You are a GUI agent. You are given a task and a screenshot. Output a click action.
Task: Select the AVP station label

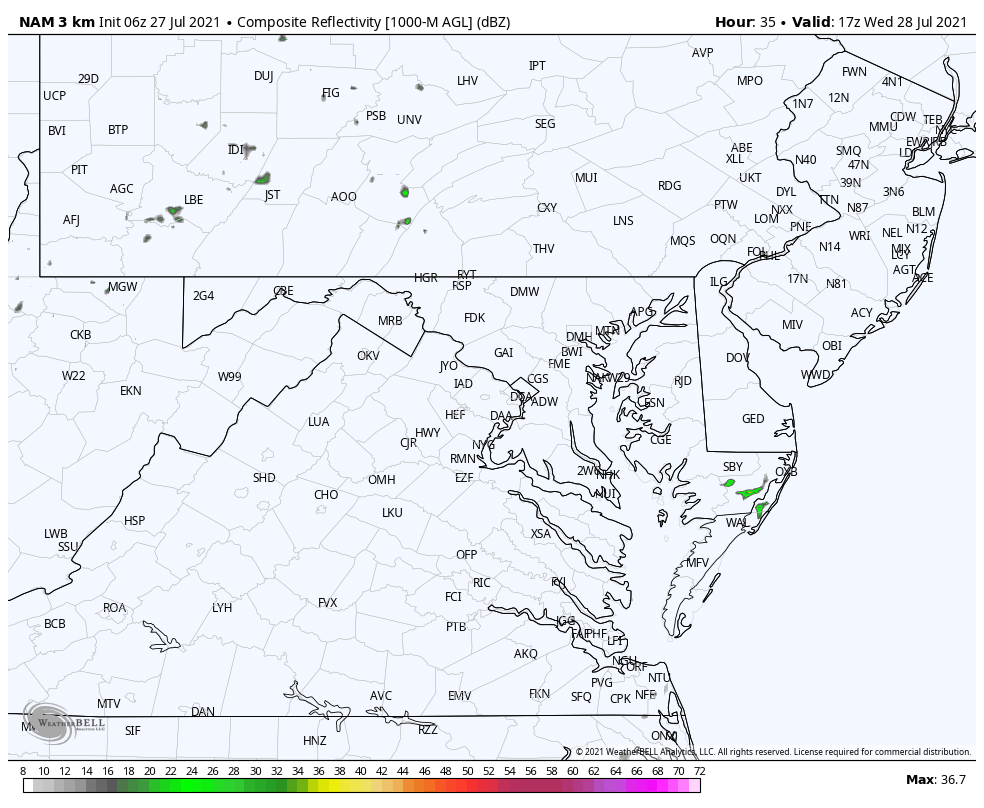click(x=703, y=53)
